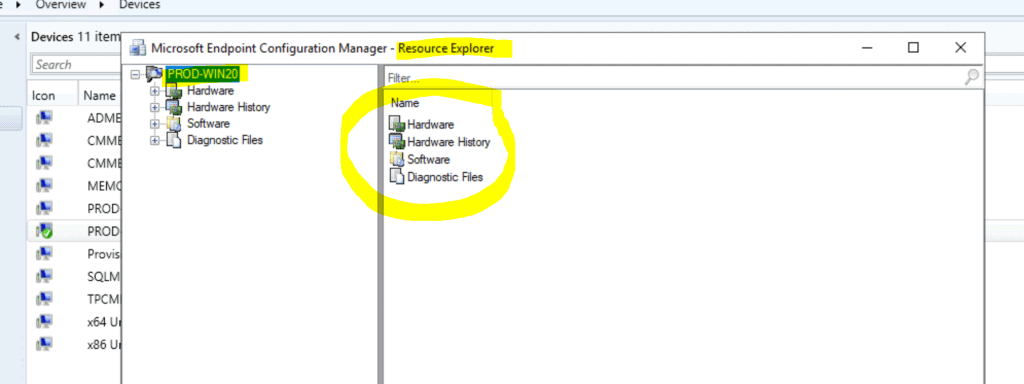Sort by the Name column header in Resource Explorer
The width and height of the screenshot is (1024, 384).
click(405, 103)
